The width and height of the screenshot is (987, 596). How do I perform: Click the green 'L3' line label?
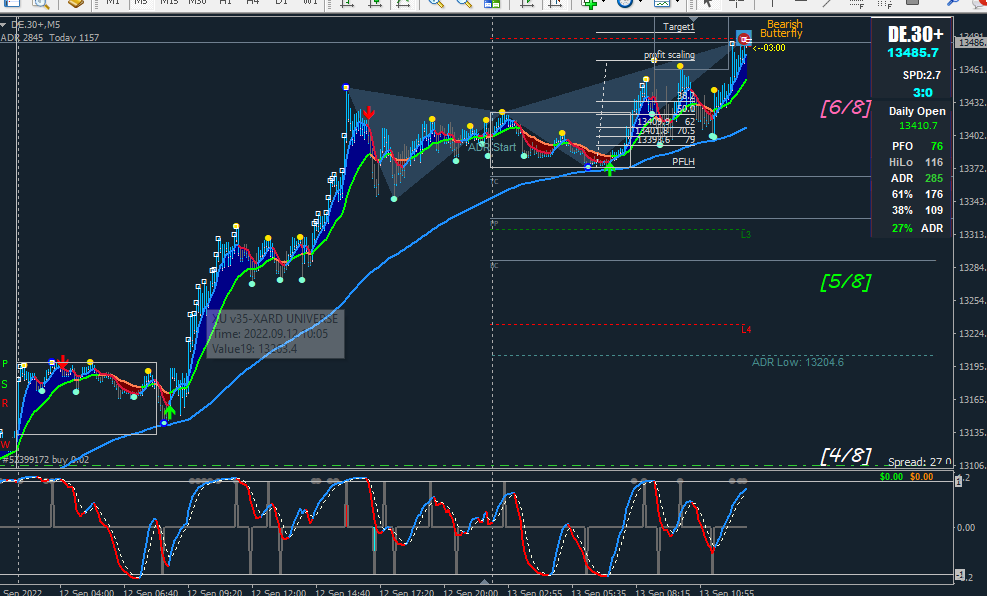click(x=746, y=235)
